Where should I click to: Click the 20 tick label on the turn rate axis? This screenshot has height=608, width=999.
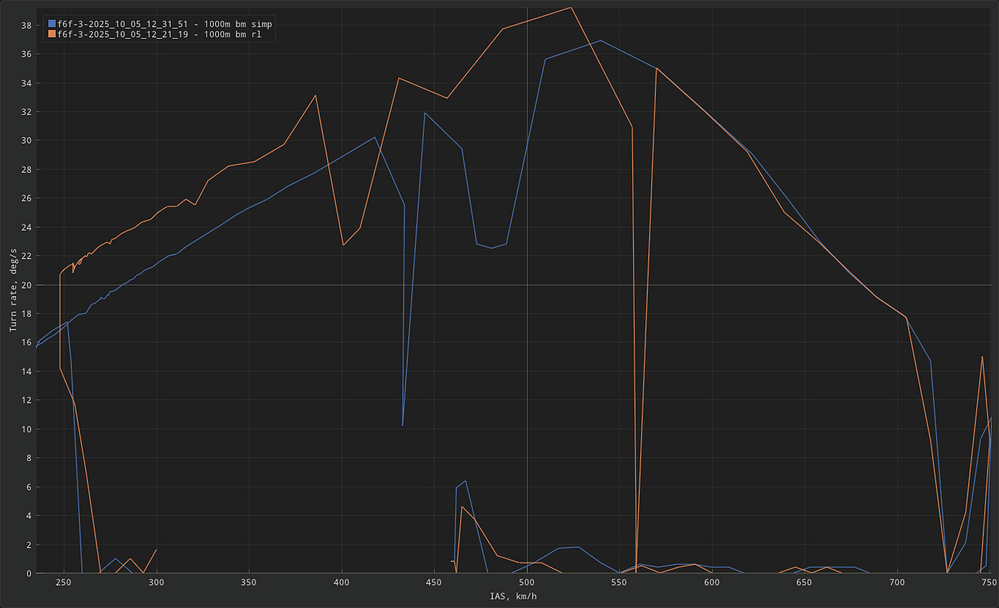click(x=27, y=285)
